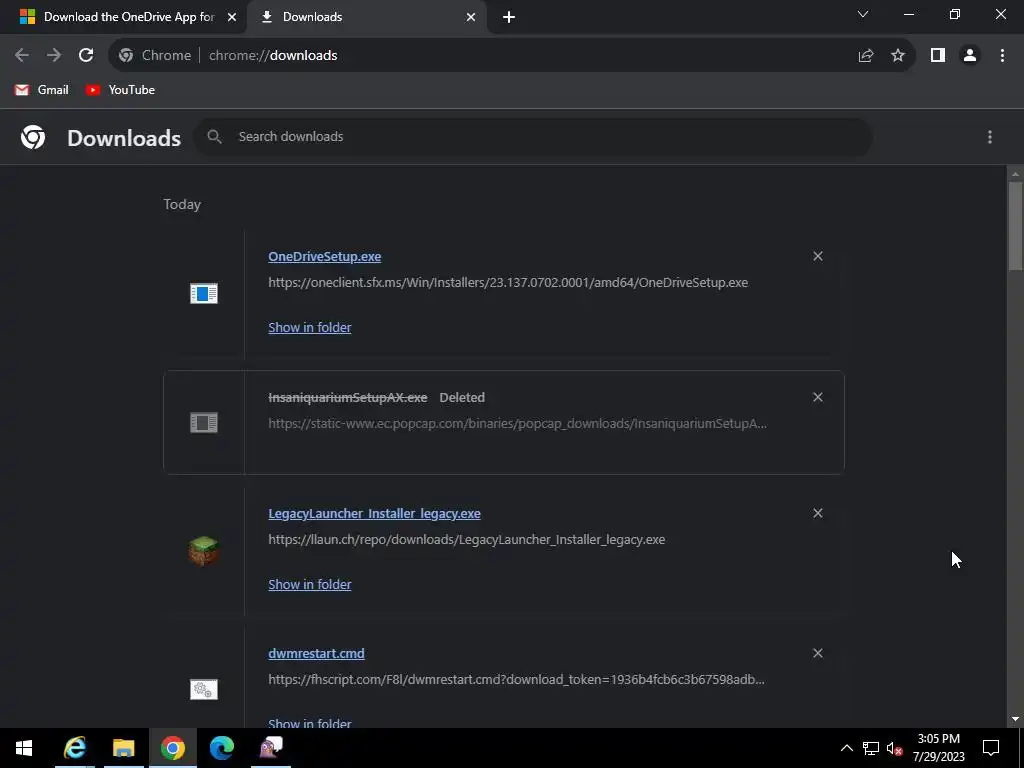Remove InsaniquariumSetupAX.exe from the list

coord(818,397)
